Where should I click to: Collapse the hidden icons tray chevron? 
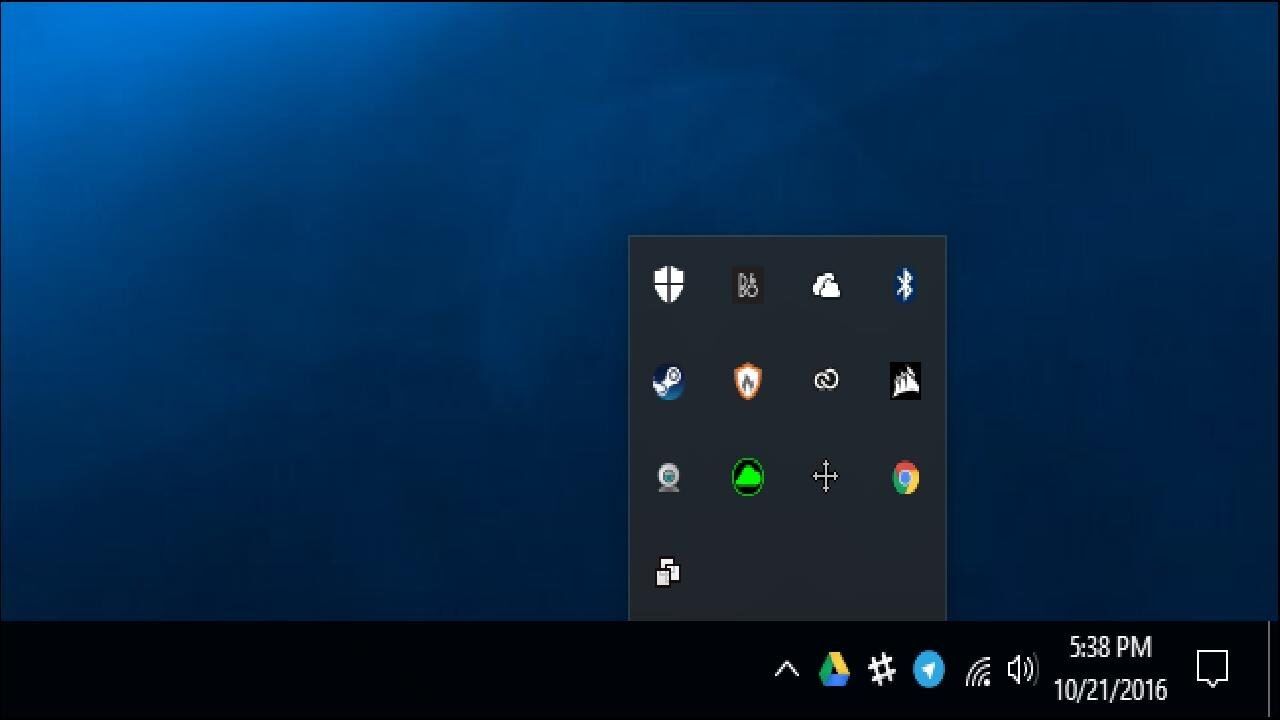[x=787, y=669]
